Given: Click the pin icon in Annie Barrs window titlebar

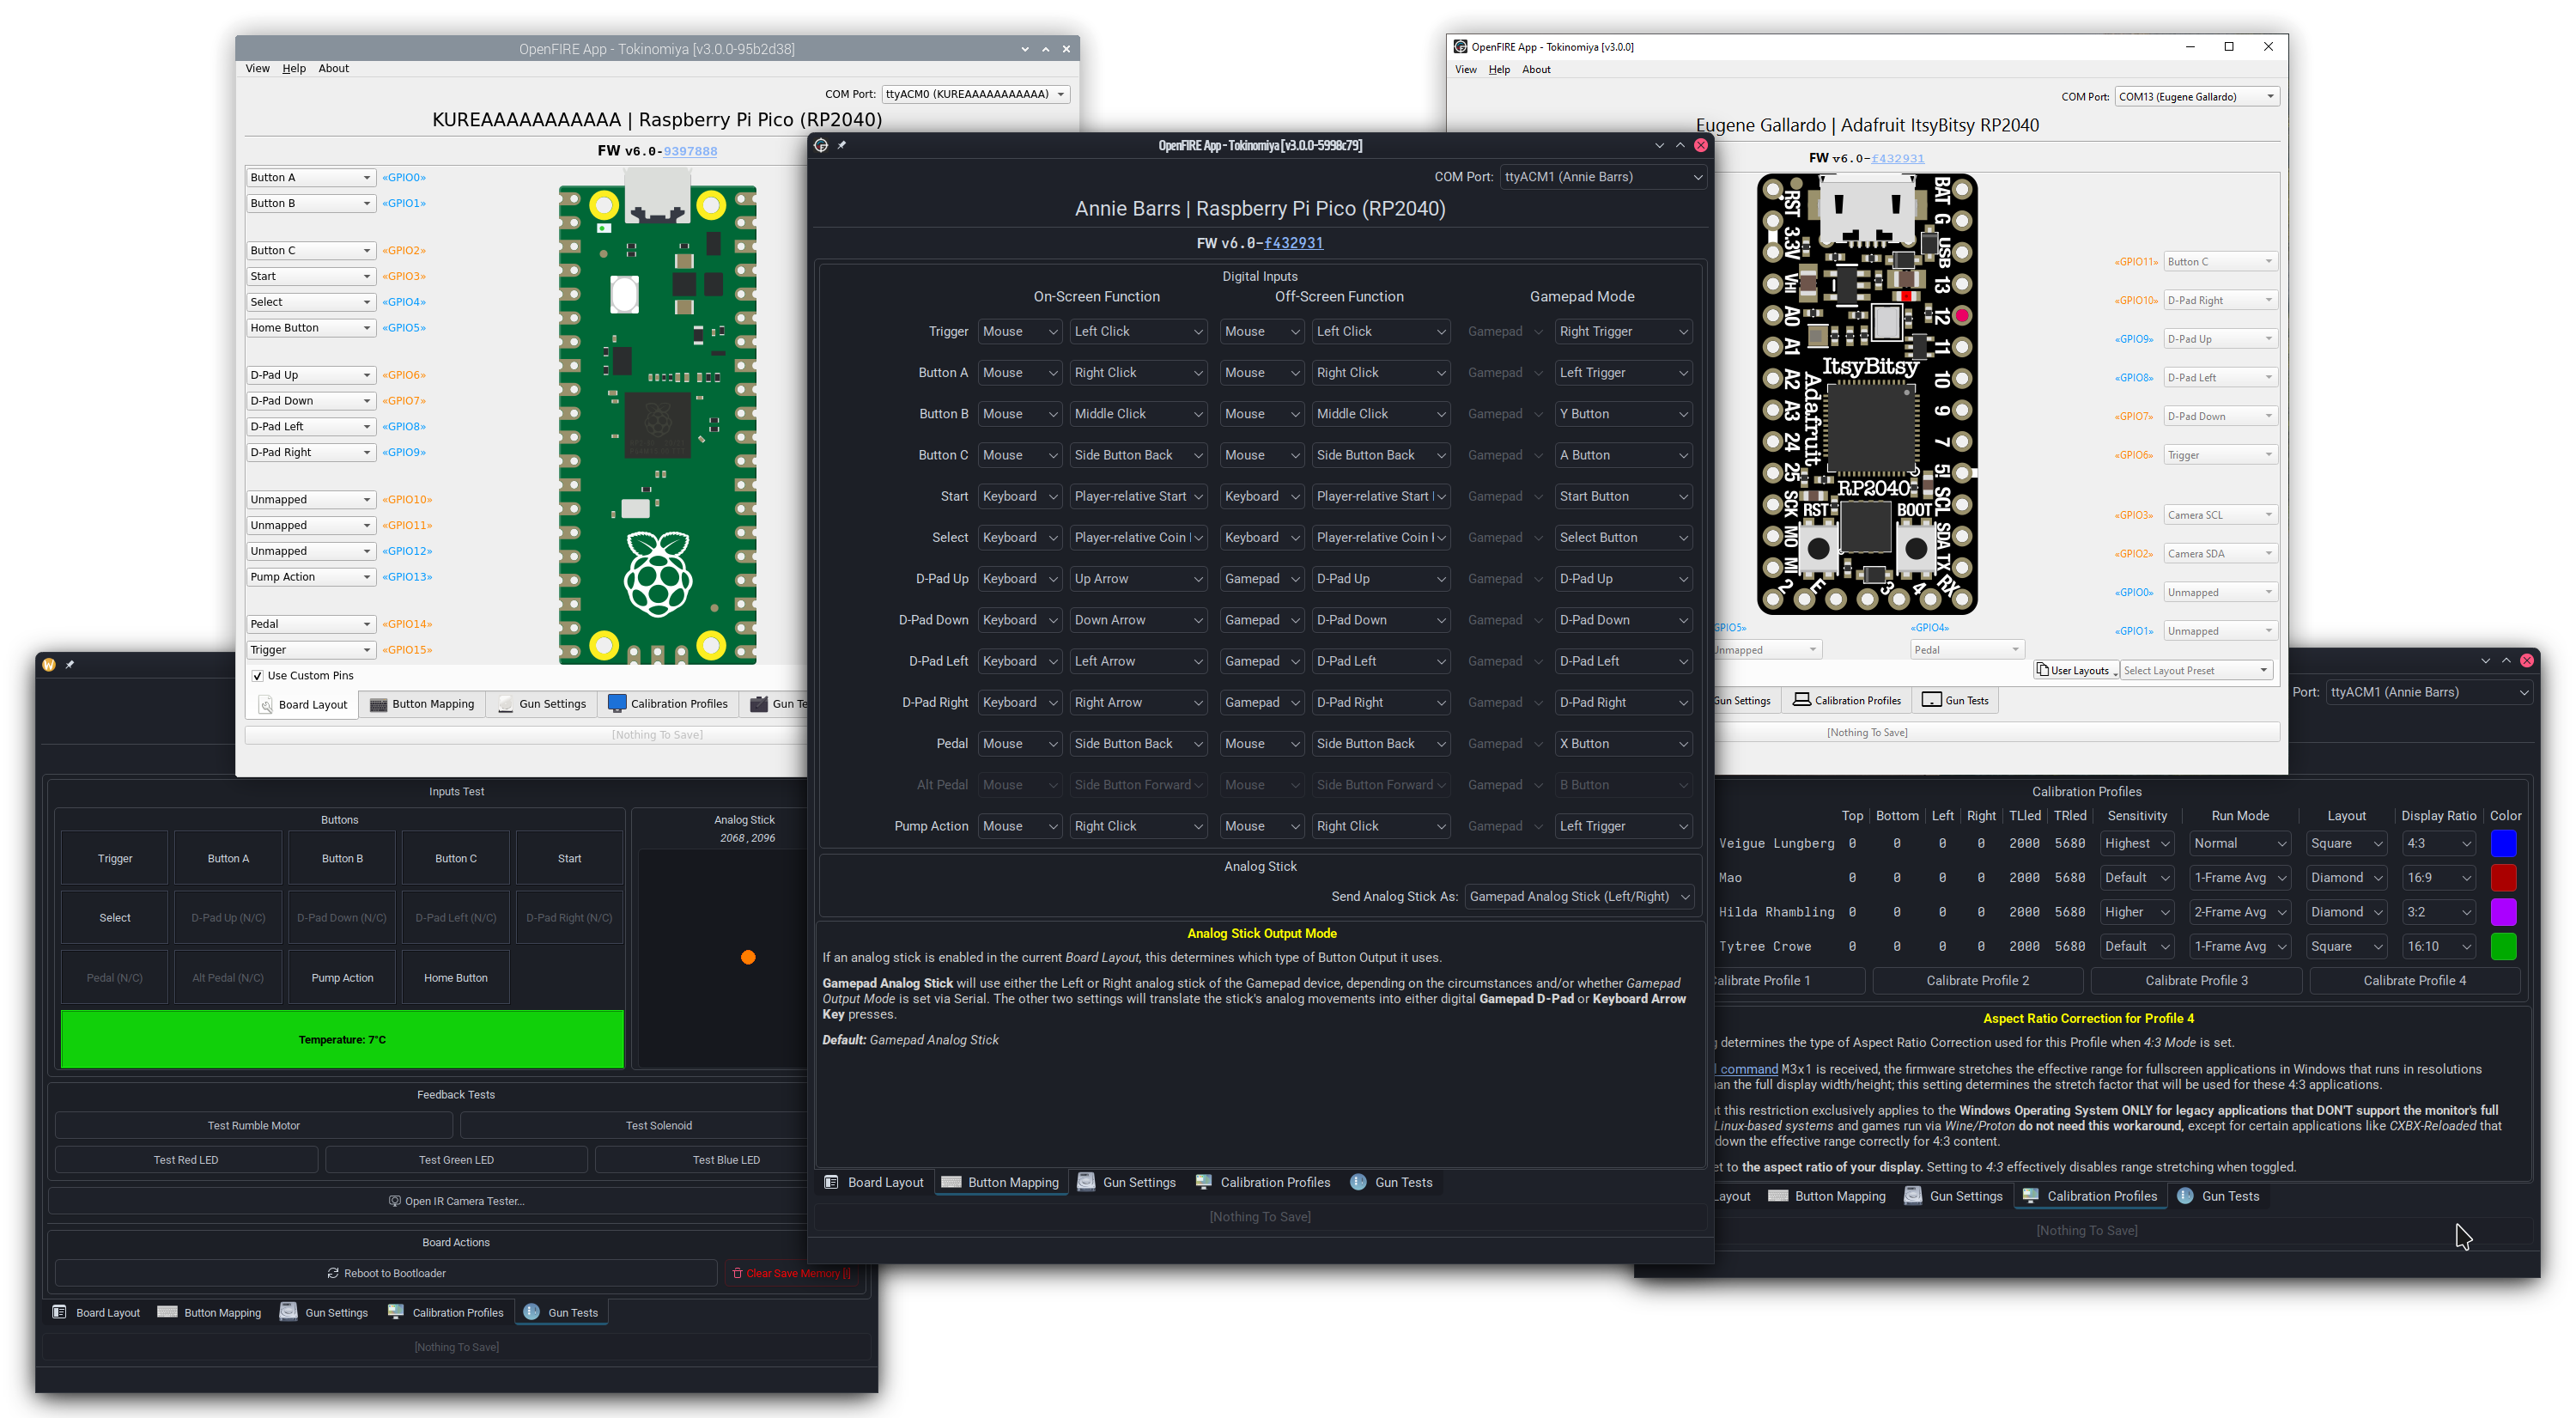Looking at the screenshot, I should [842, 146].
